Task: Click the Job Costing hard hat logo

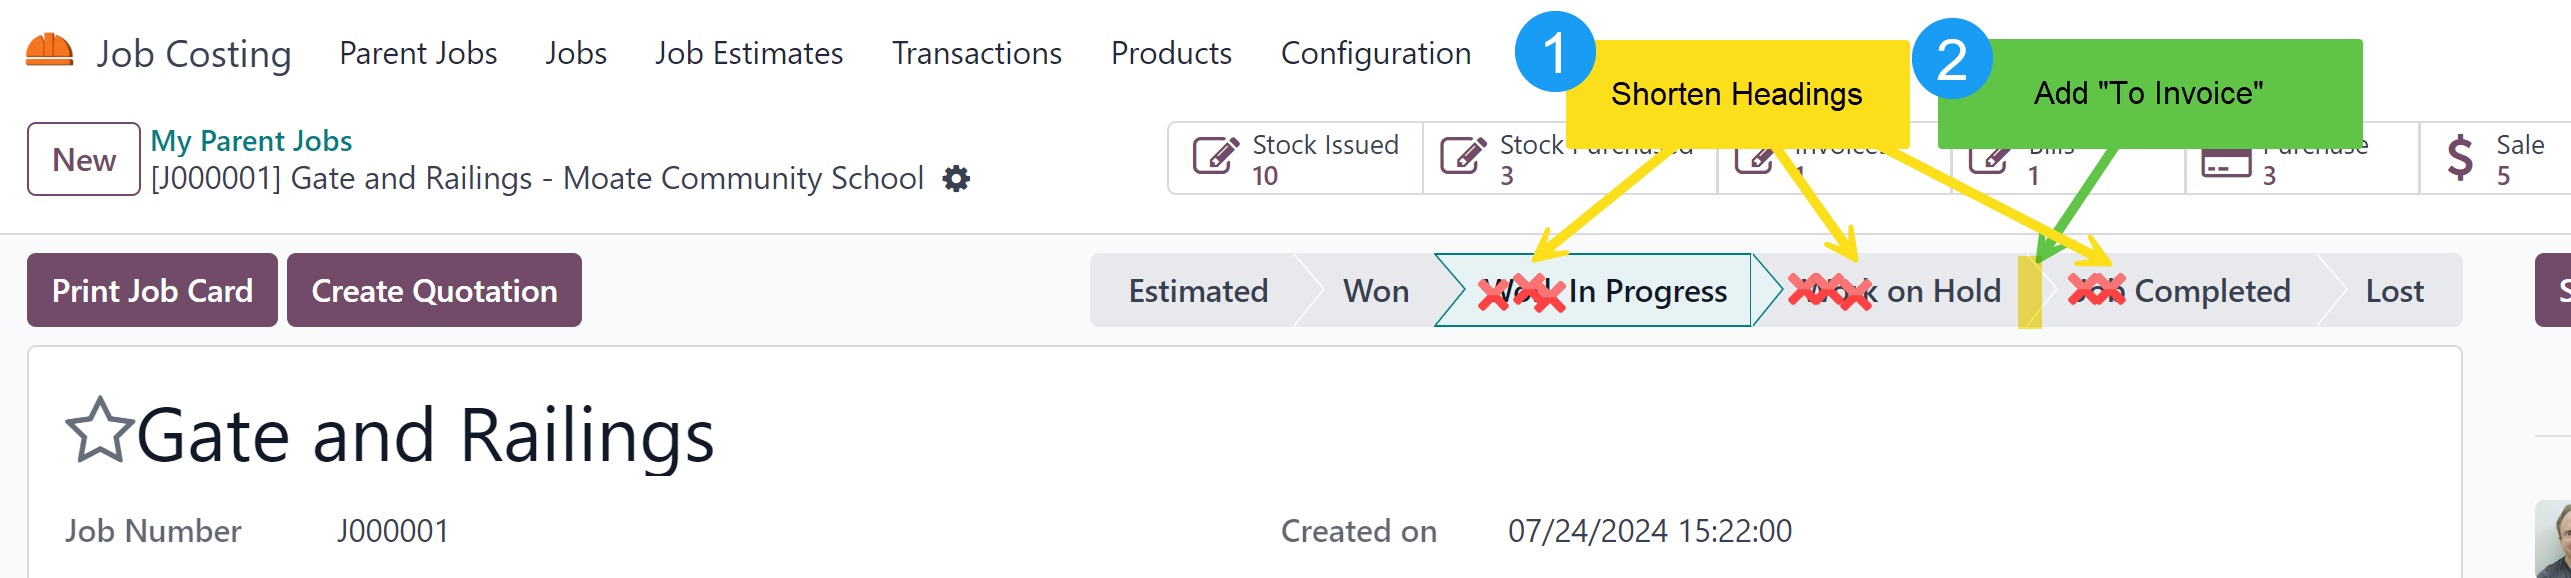Action: [50, 51]
